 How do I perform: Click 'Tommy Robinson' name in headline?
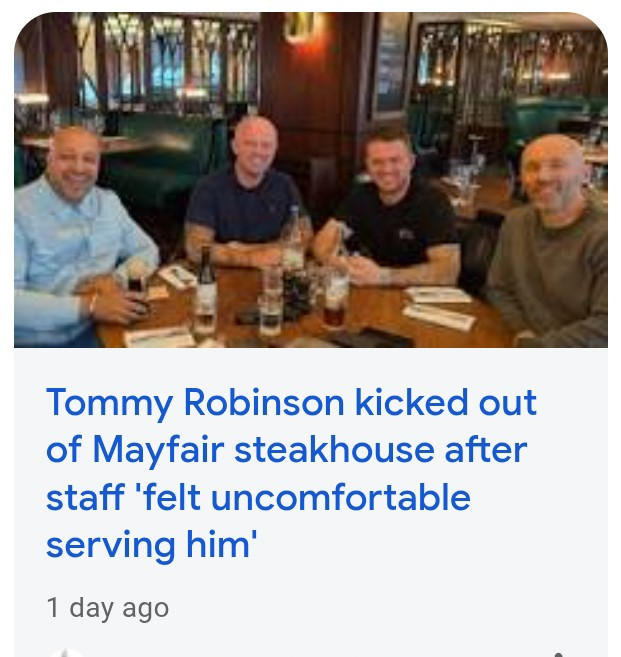pyautogui.click(x=195, y=404)
